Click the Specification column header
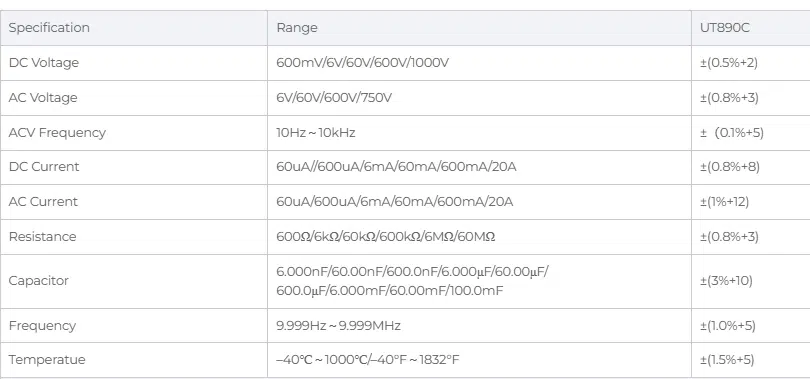Viewport: 810px width, 379px height. pyautogui.click(x=49, y=28)
